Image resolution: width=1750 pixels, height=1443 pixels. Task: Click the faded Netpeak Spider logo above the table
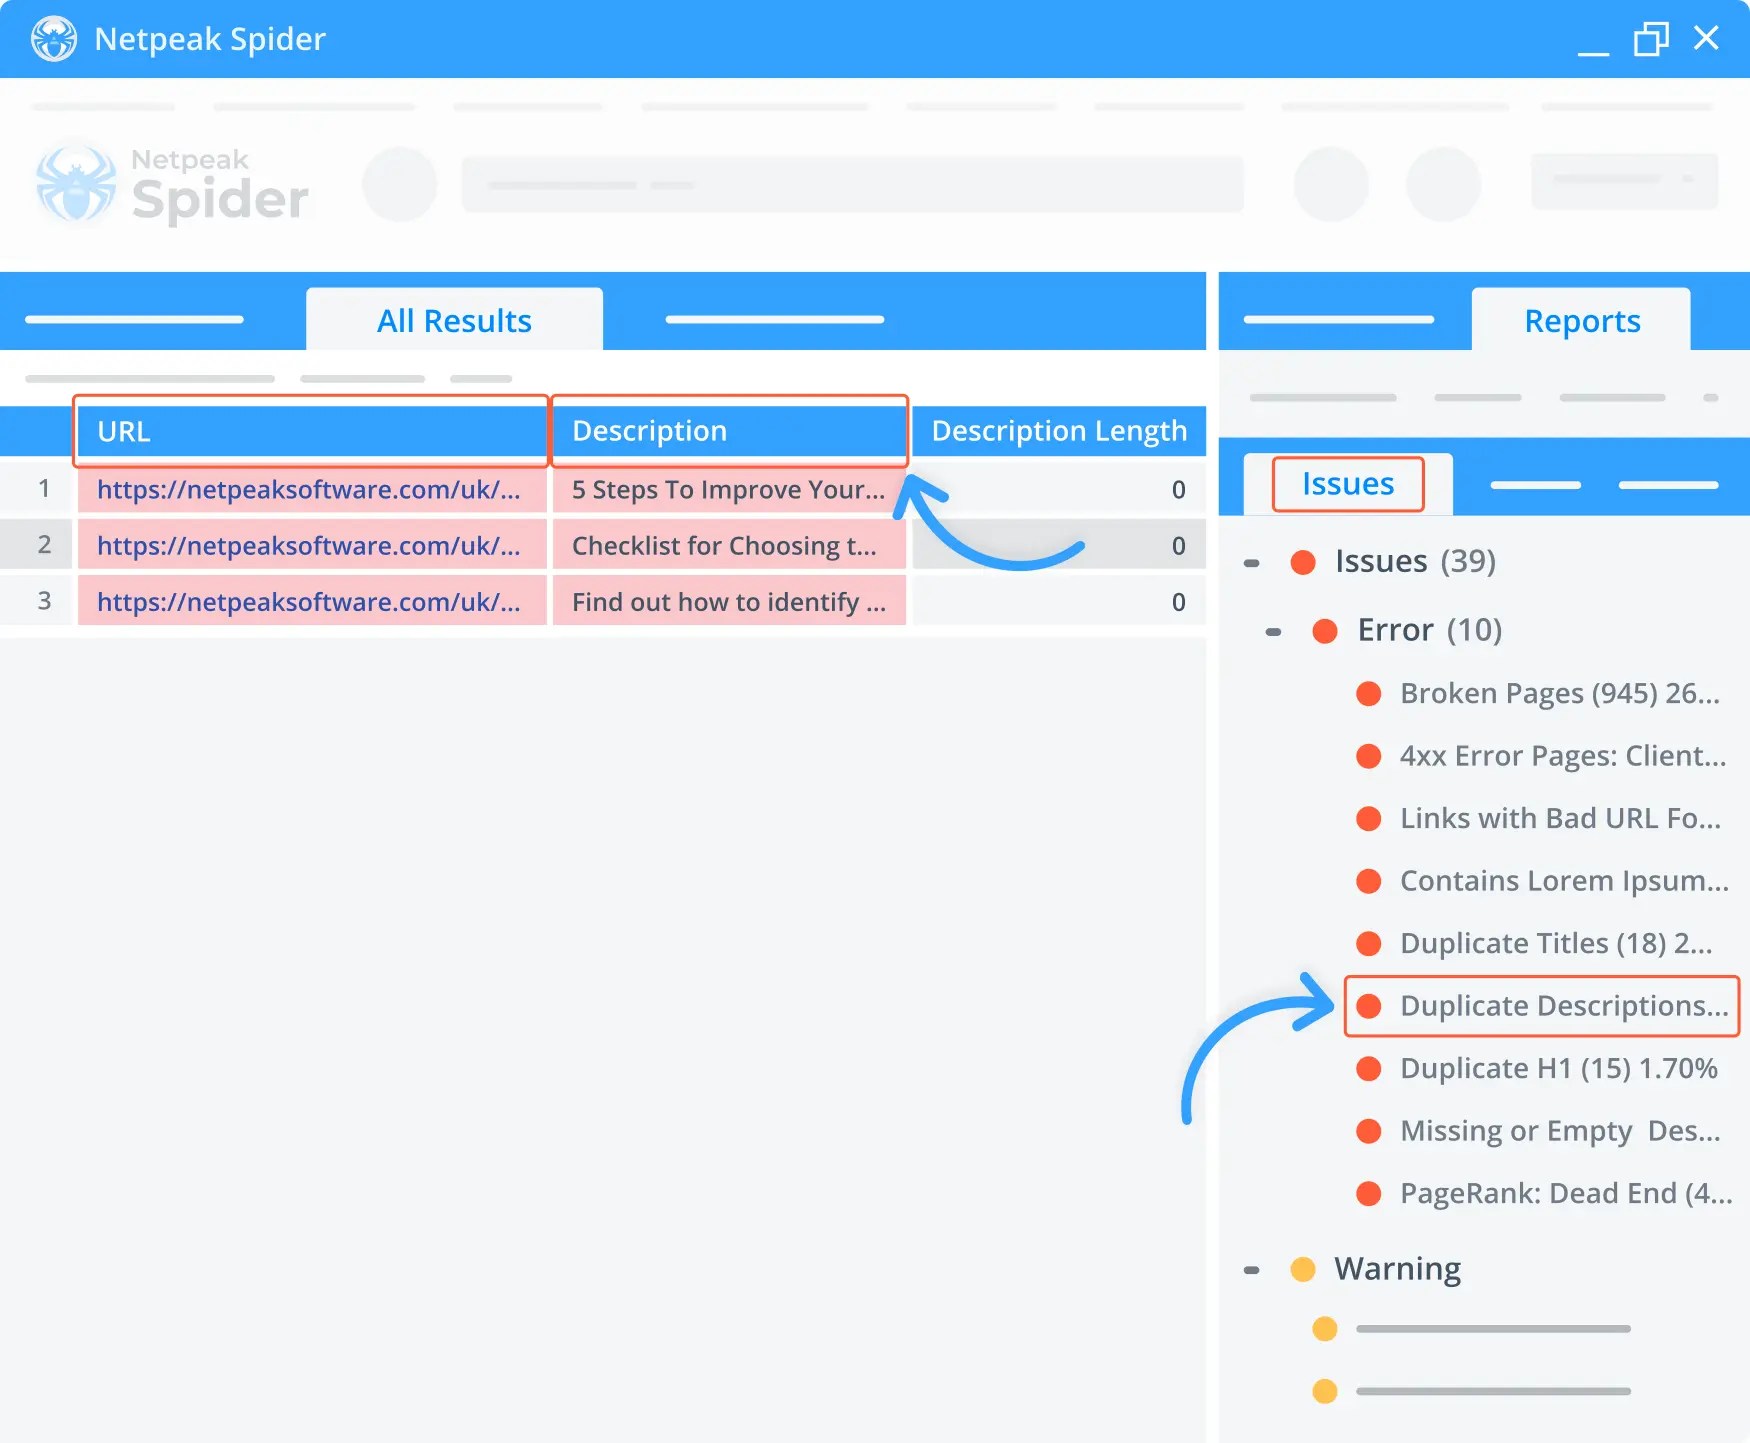tap(172, 182)
